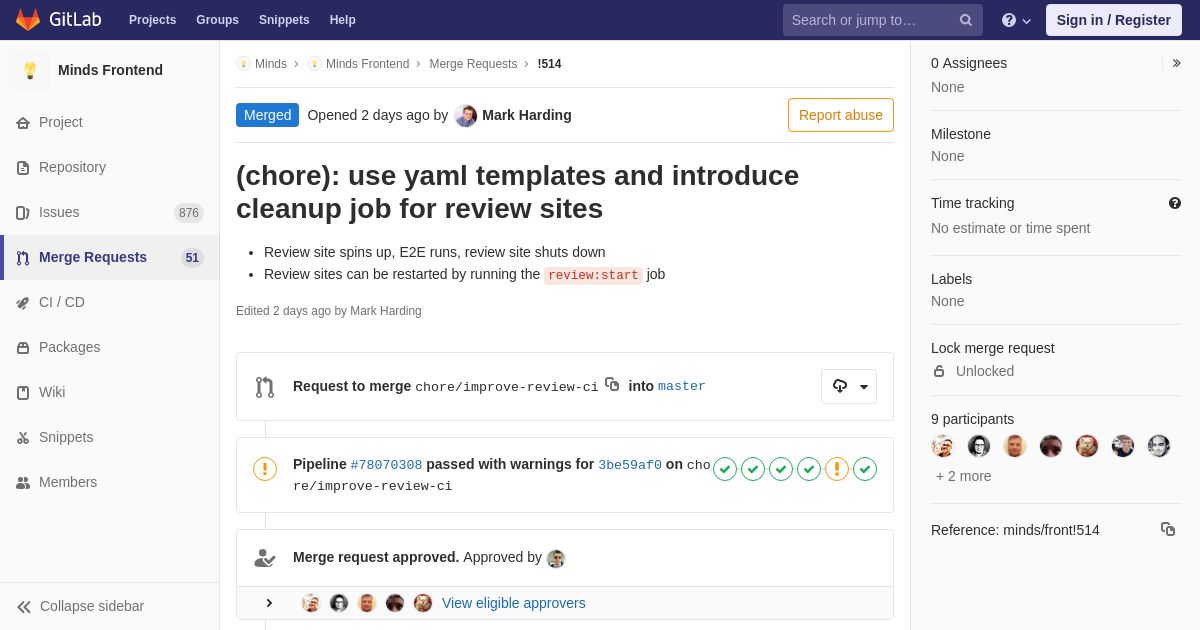Expand the eligible approvers chevron

pos(269,603)
